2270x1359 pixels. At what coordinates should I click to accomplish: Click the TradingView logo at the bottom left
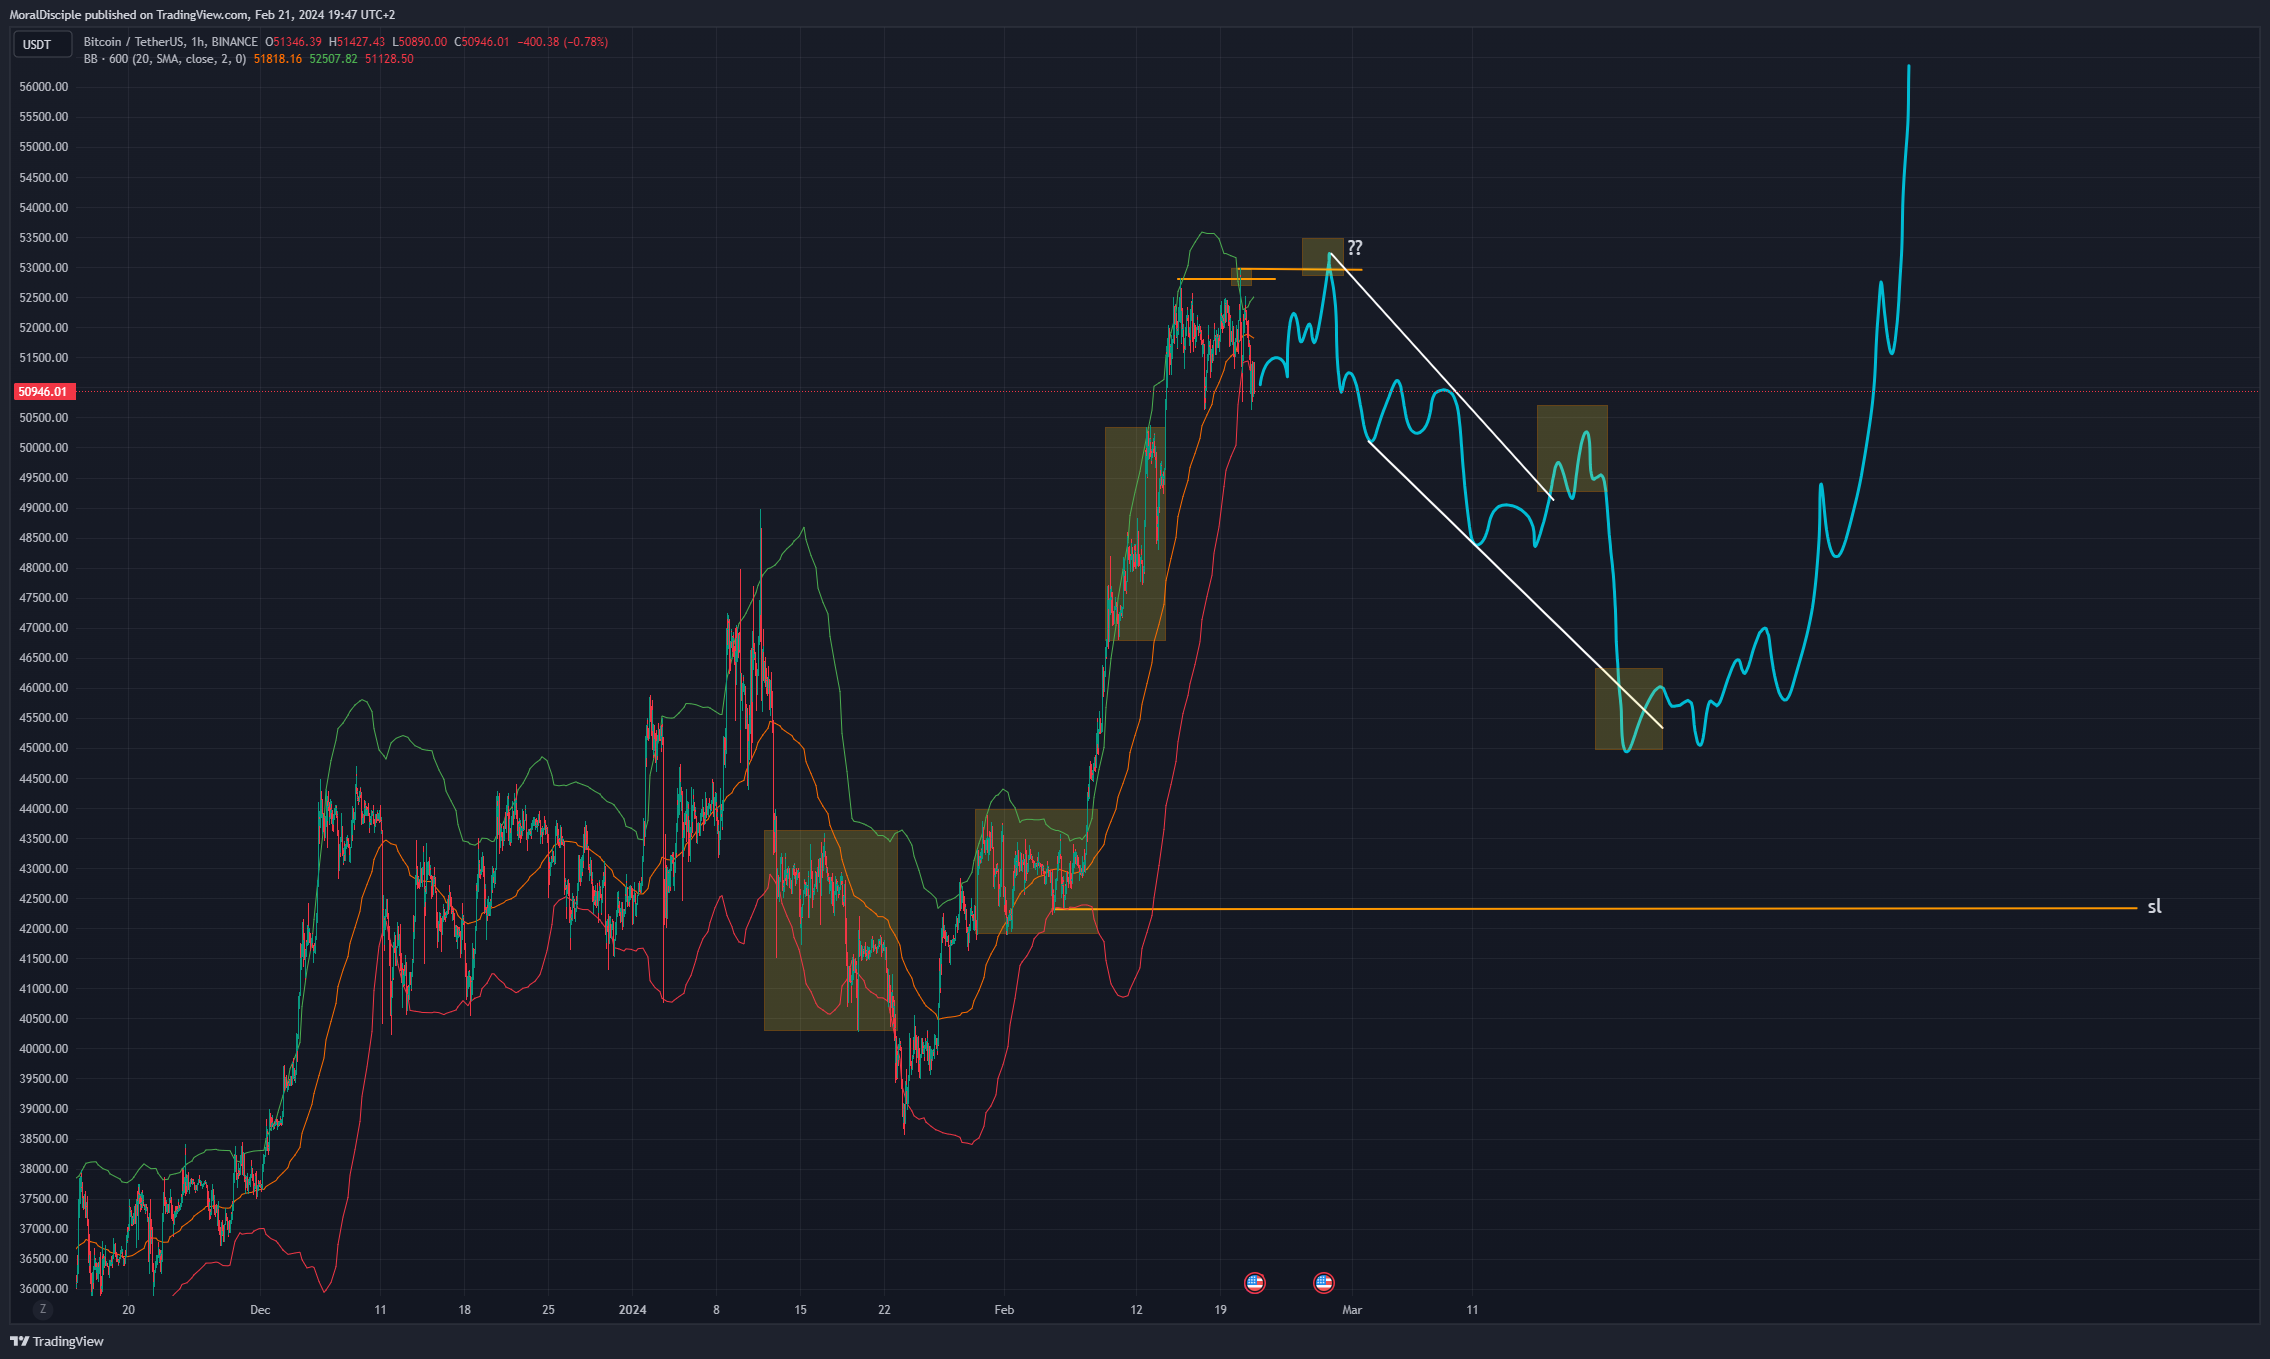click(x=57, y=1341)
